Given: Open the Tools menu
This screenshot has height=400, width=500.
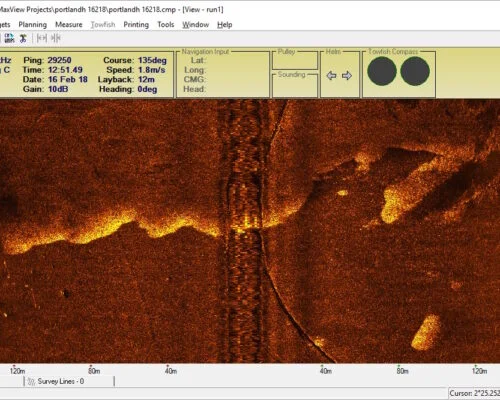Looking at the screenshot, I should [166, 25].
